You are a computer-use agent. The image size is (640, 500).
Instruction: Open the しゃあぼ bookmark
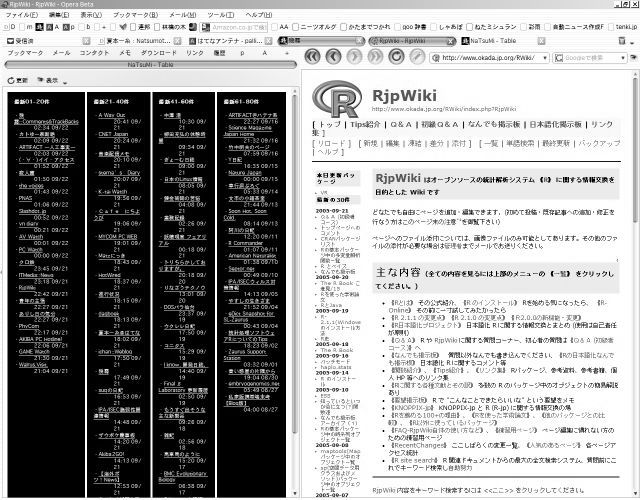click(x=447, y=27)
